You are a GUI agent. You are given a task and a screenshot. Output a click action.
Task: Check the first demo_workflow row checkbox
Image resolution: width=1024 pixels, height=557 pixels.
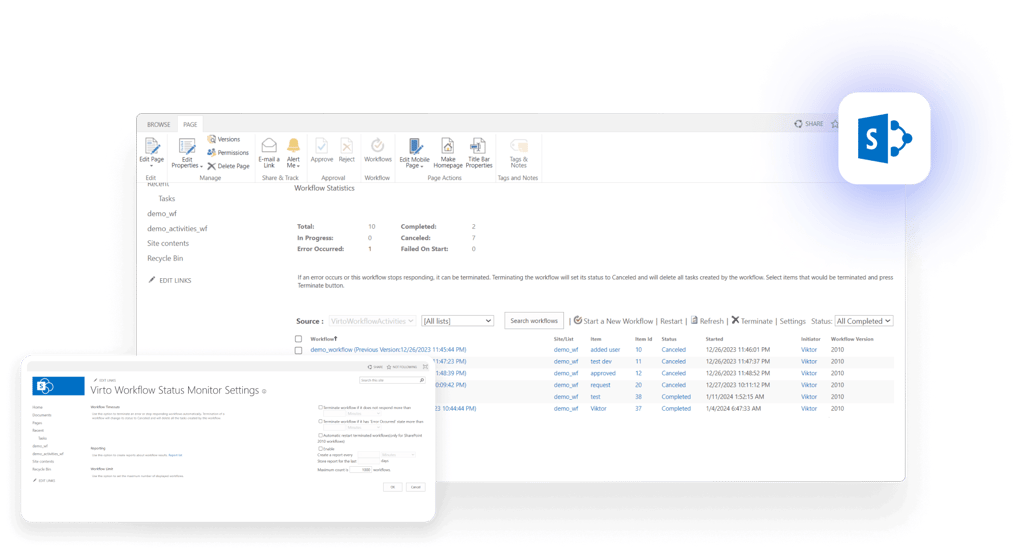298,350
